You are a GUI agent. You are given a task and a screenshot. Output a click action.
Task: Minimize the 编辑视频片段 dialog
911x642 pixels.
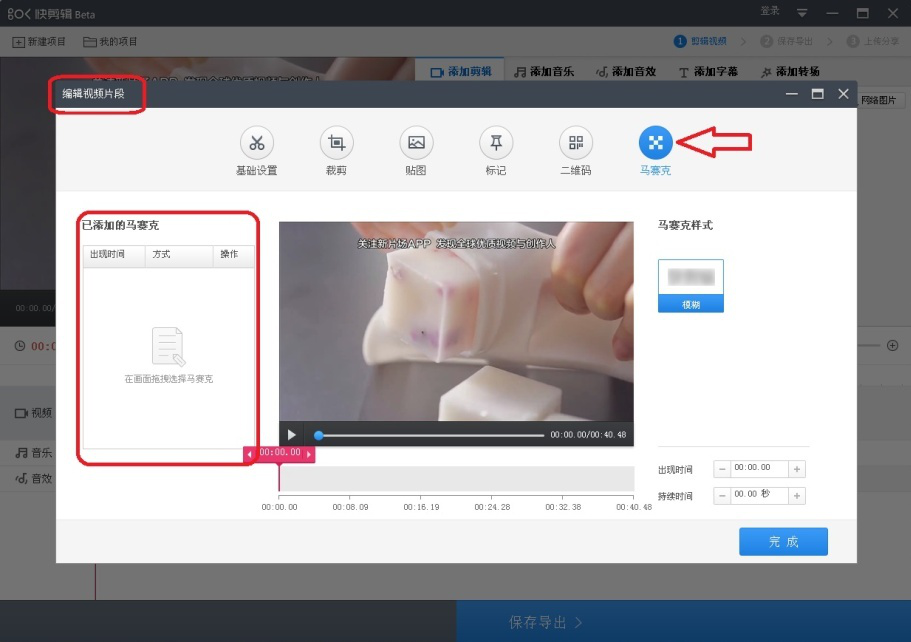[x=791, y=94]
